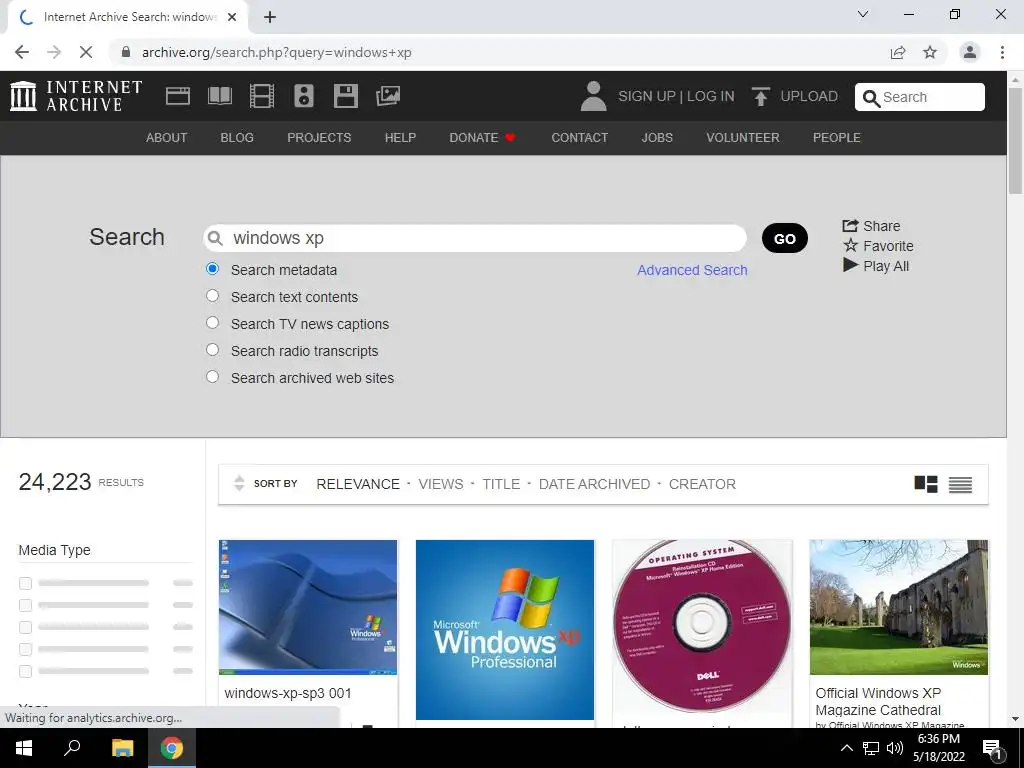Select Search metadata radio button

click(x=212, y=268)
